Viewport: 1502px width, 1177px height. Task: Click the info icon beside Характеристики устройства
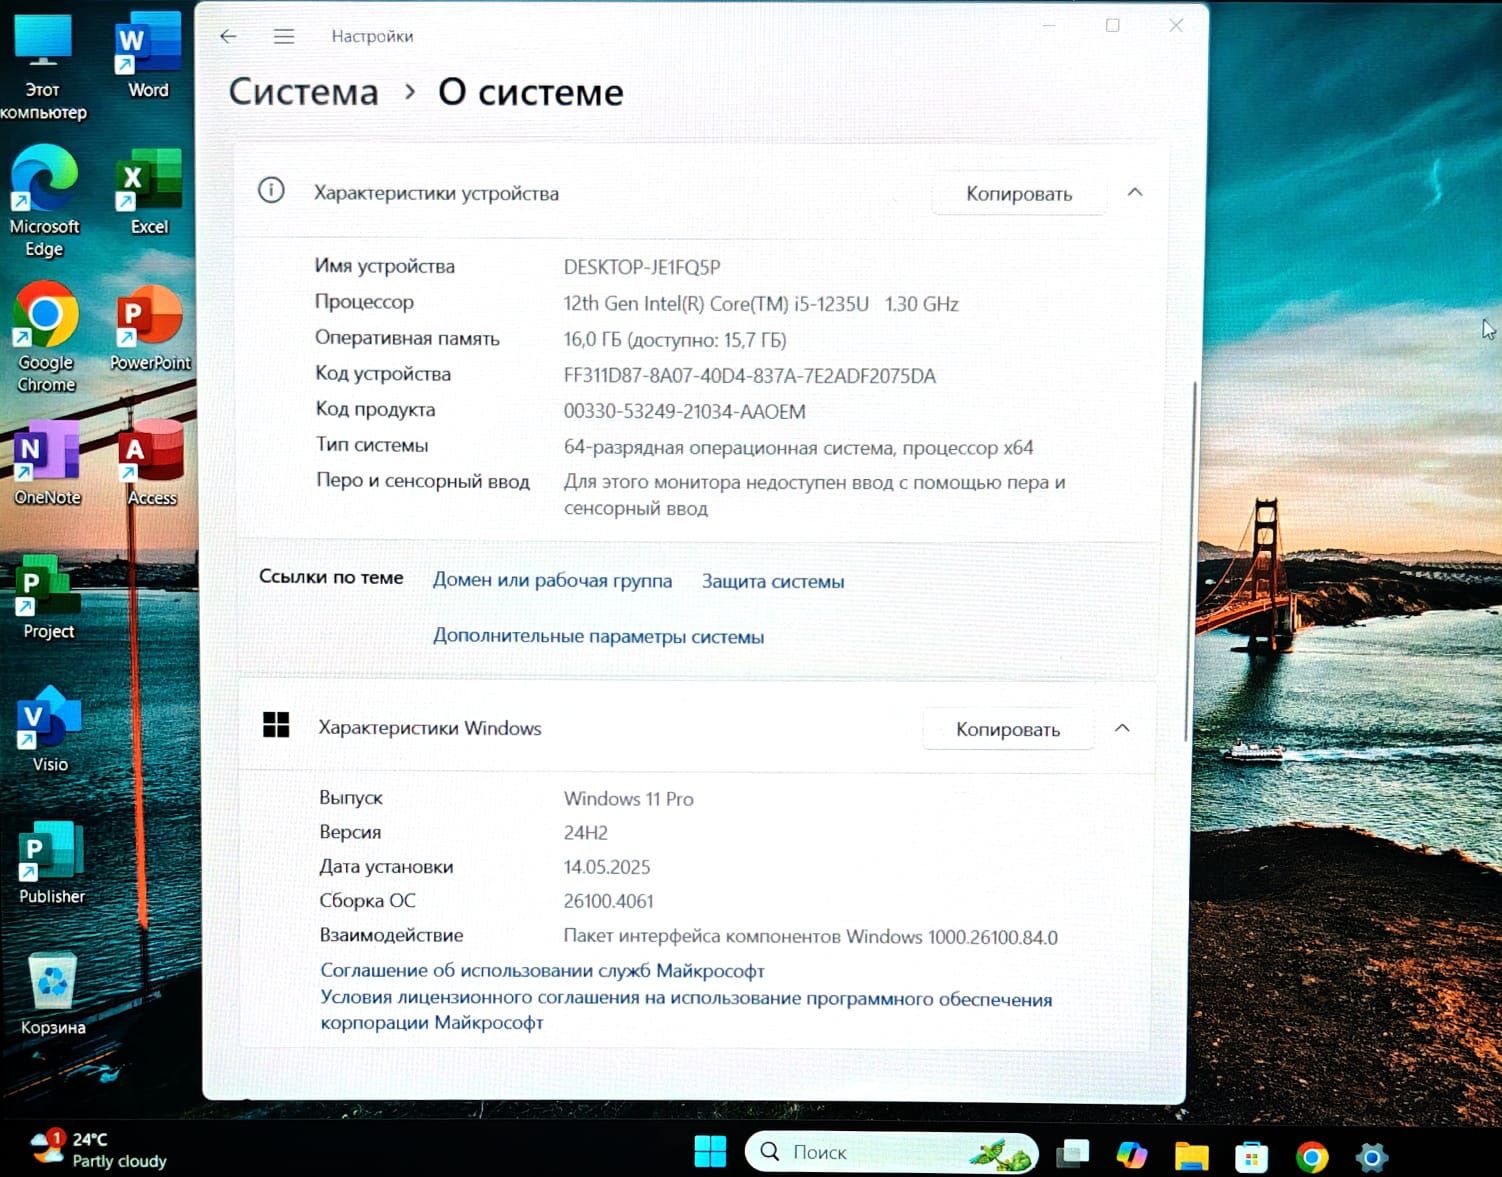tap(271, 190)
